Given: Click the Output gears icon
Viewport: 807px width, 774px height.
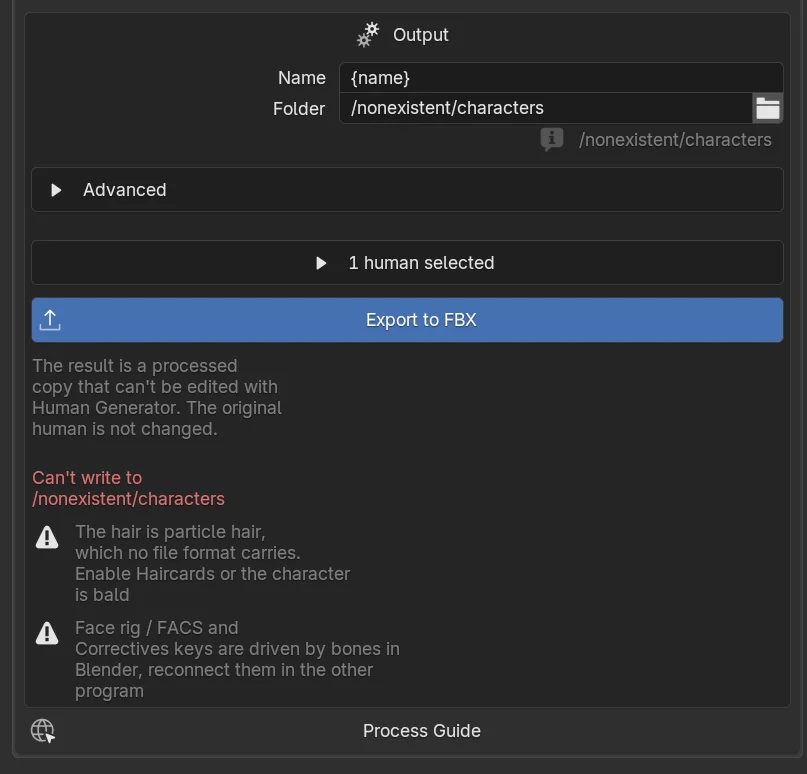Looking at the screenshot, I should tap(368, 35).
